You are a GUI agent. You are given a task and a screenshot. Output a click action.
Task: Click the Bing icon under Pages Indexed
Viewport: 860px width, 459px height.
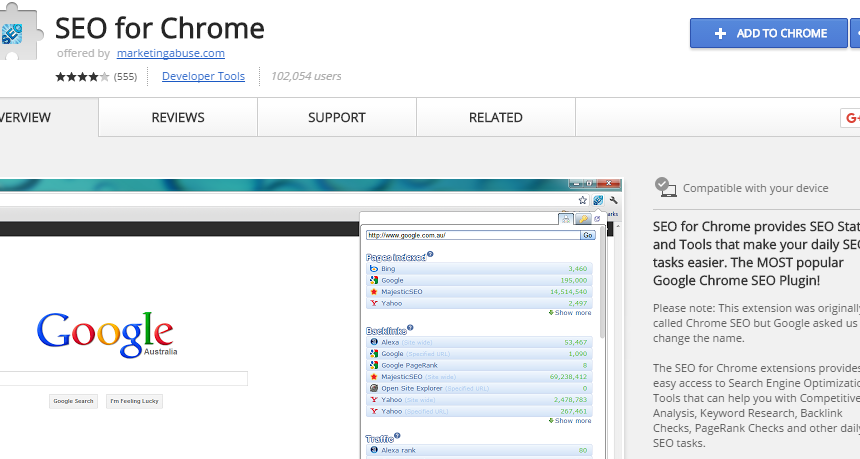pos(374,269)
